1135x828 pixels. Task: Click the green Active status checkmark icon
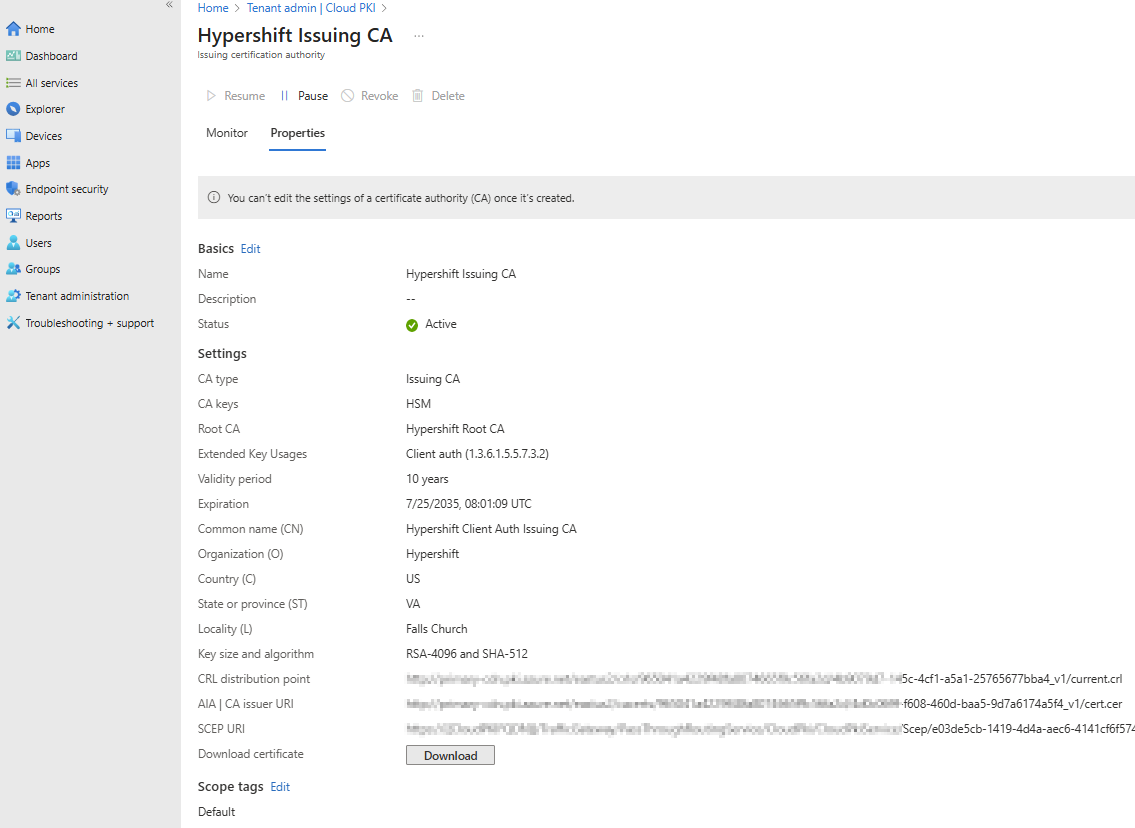click(x=412, y=325)
